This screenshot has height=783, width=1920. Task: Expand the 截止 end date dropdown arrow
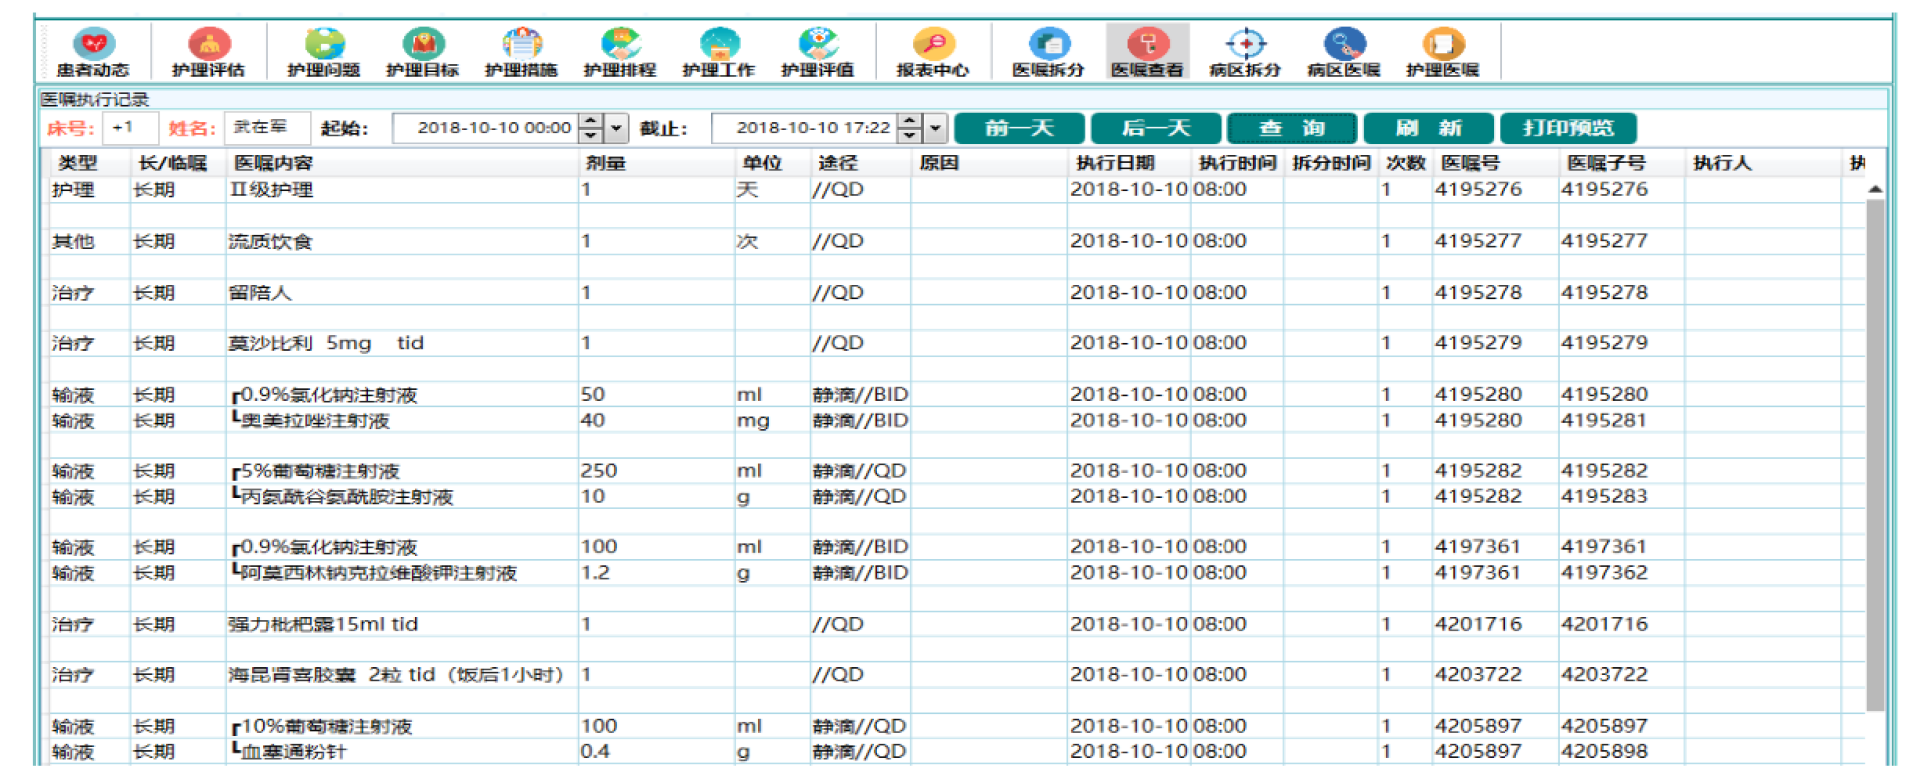935,128
